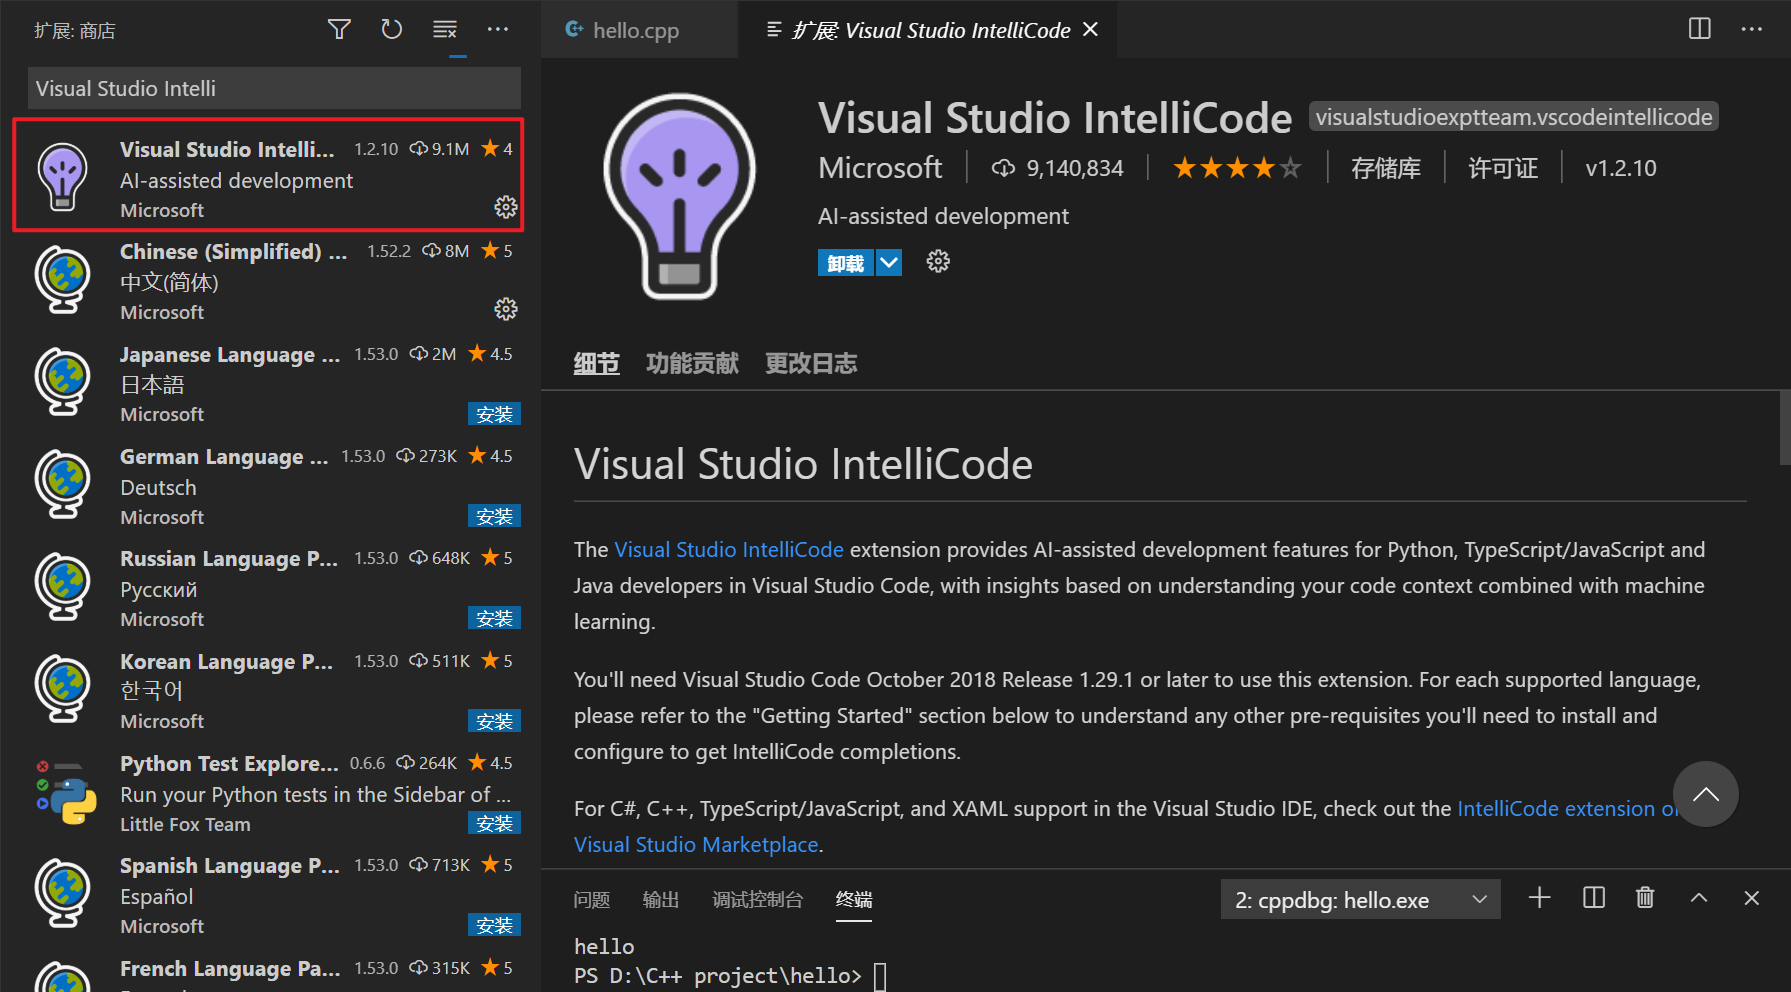
Task: Select Russian Language Pack list item
Action: pyautogui.click(x=268, y=589)
